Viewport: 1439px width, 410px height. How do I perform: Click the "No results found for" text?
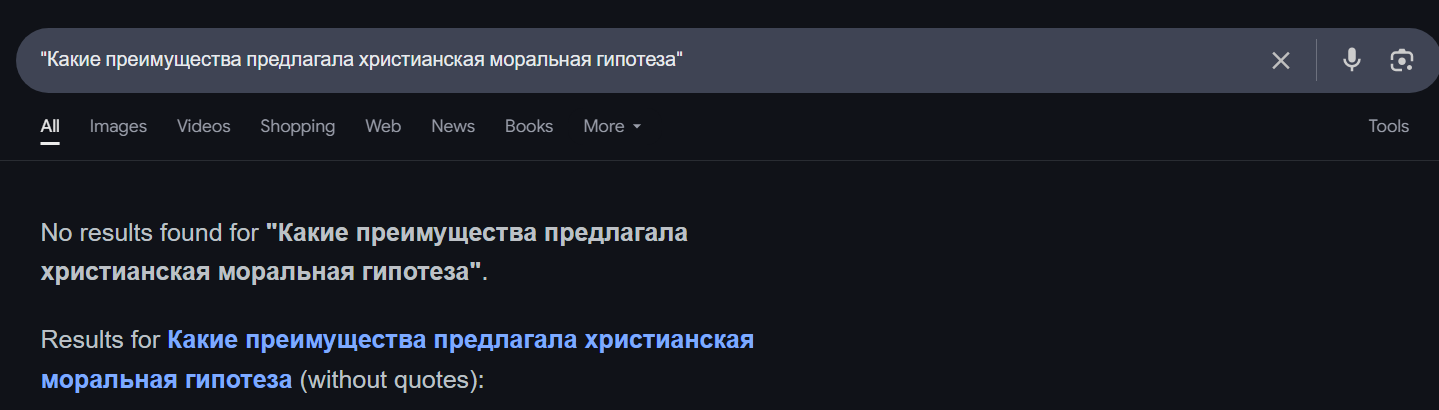click(x=150, y=233)
